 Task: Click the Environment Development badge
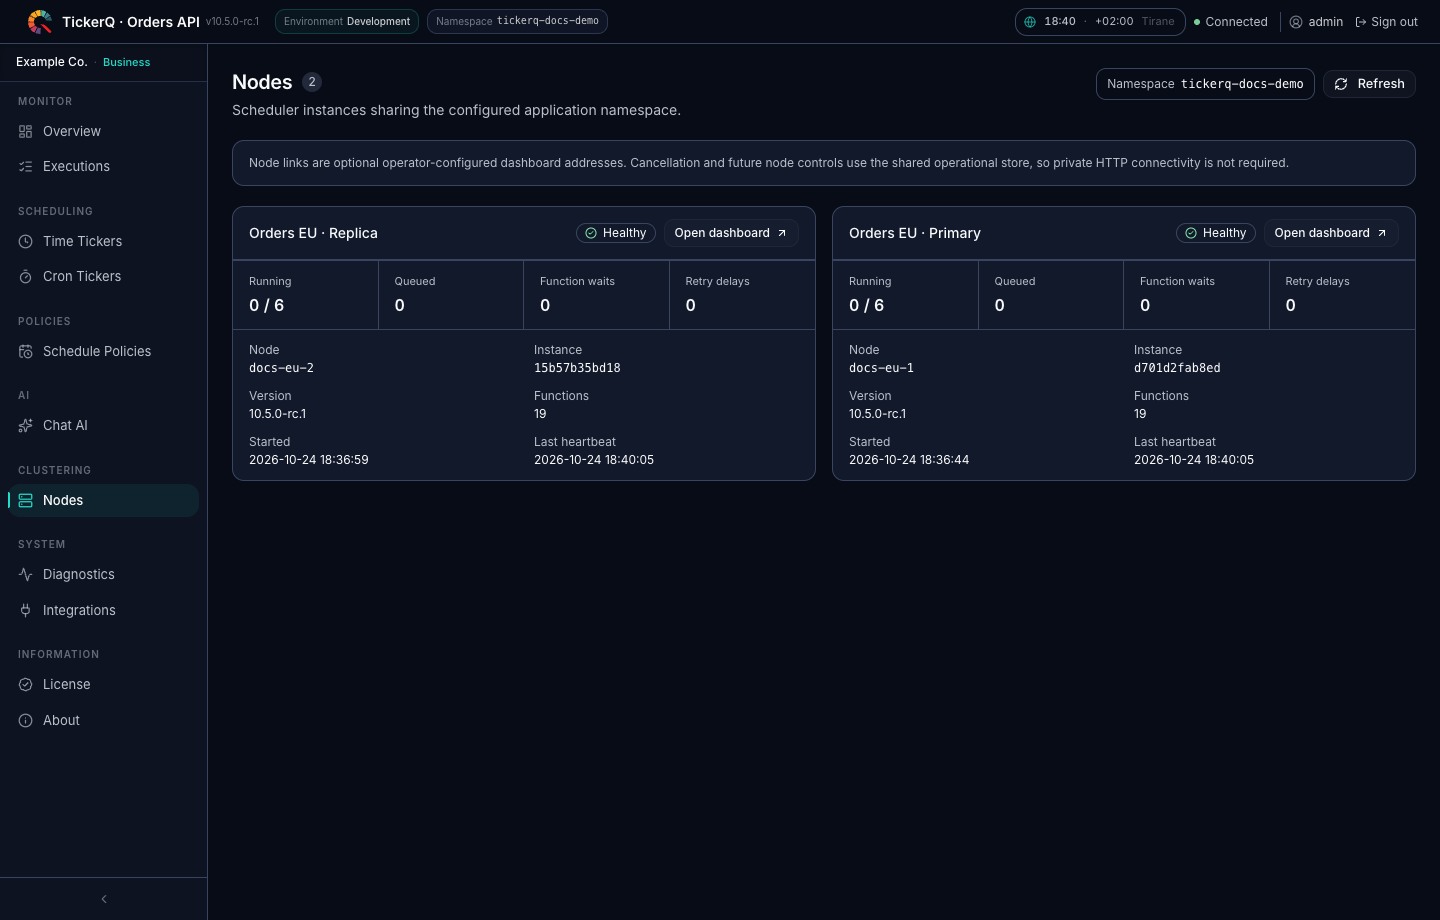tap(347, 21)
